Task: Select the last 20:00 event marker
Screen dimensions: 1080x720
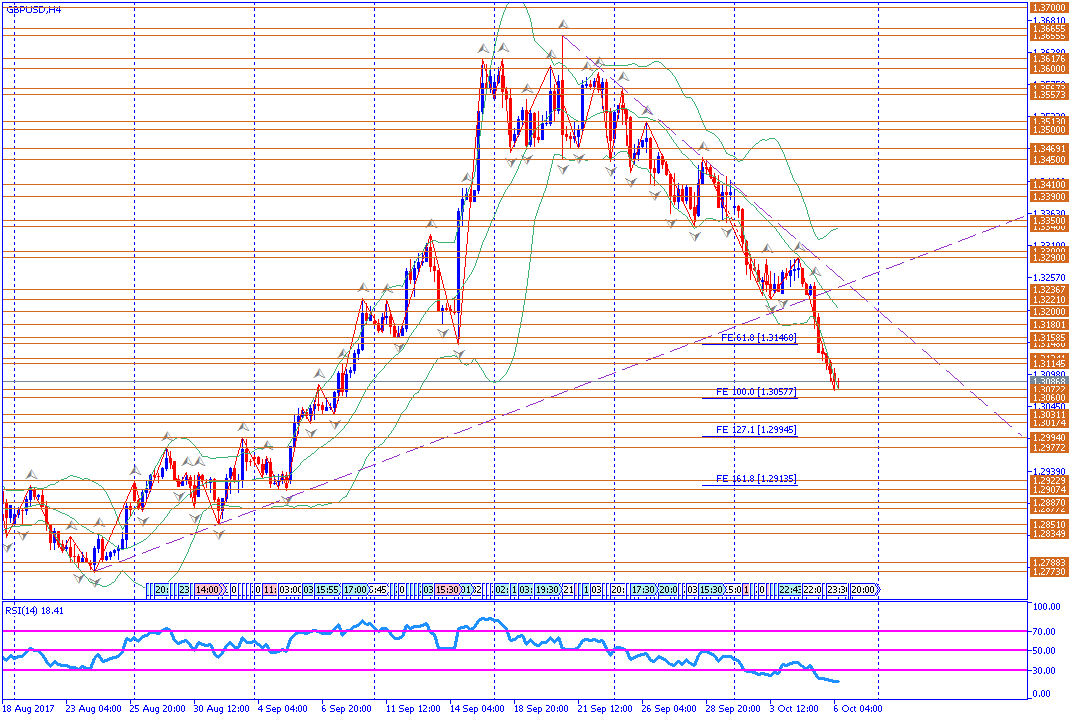Action: pyautogui.click(x=863, y=590)
